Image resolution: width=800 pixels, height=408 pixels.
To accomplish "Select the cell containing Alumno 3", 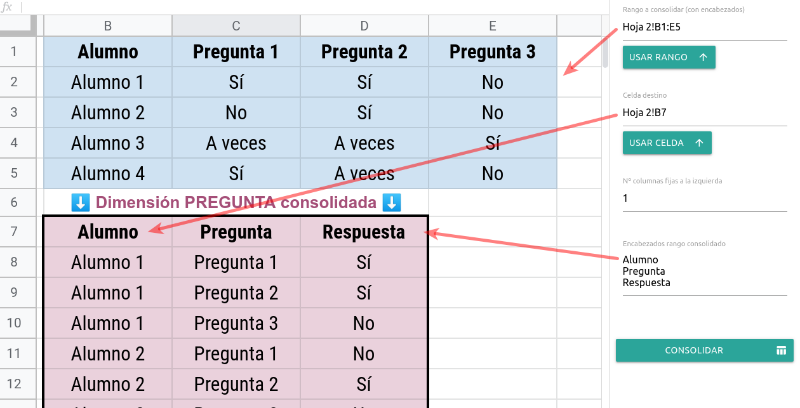I will (108, 143).
